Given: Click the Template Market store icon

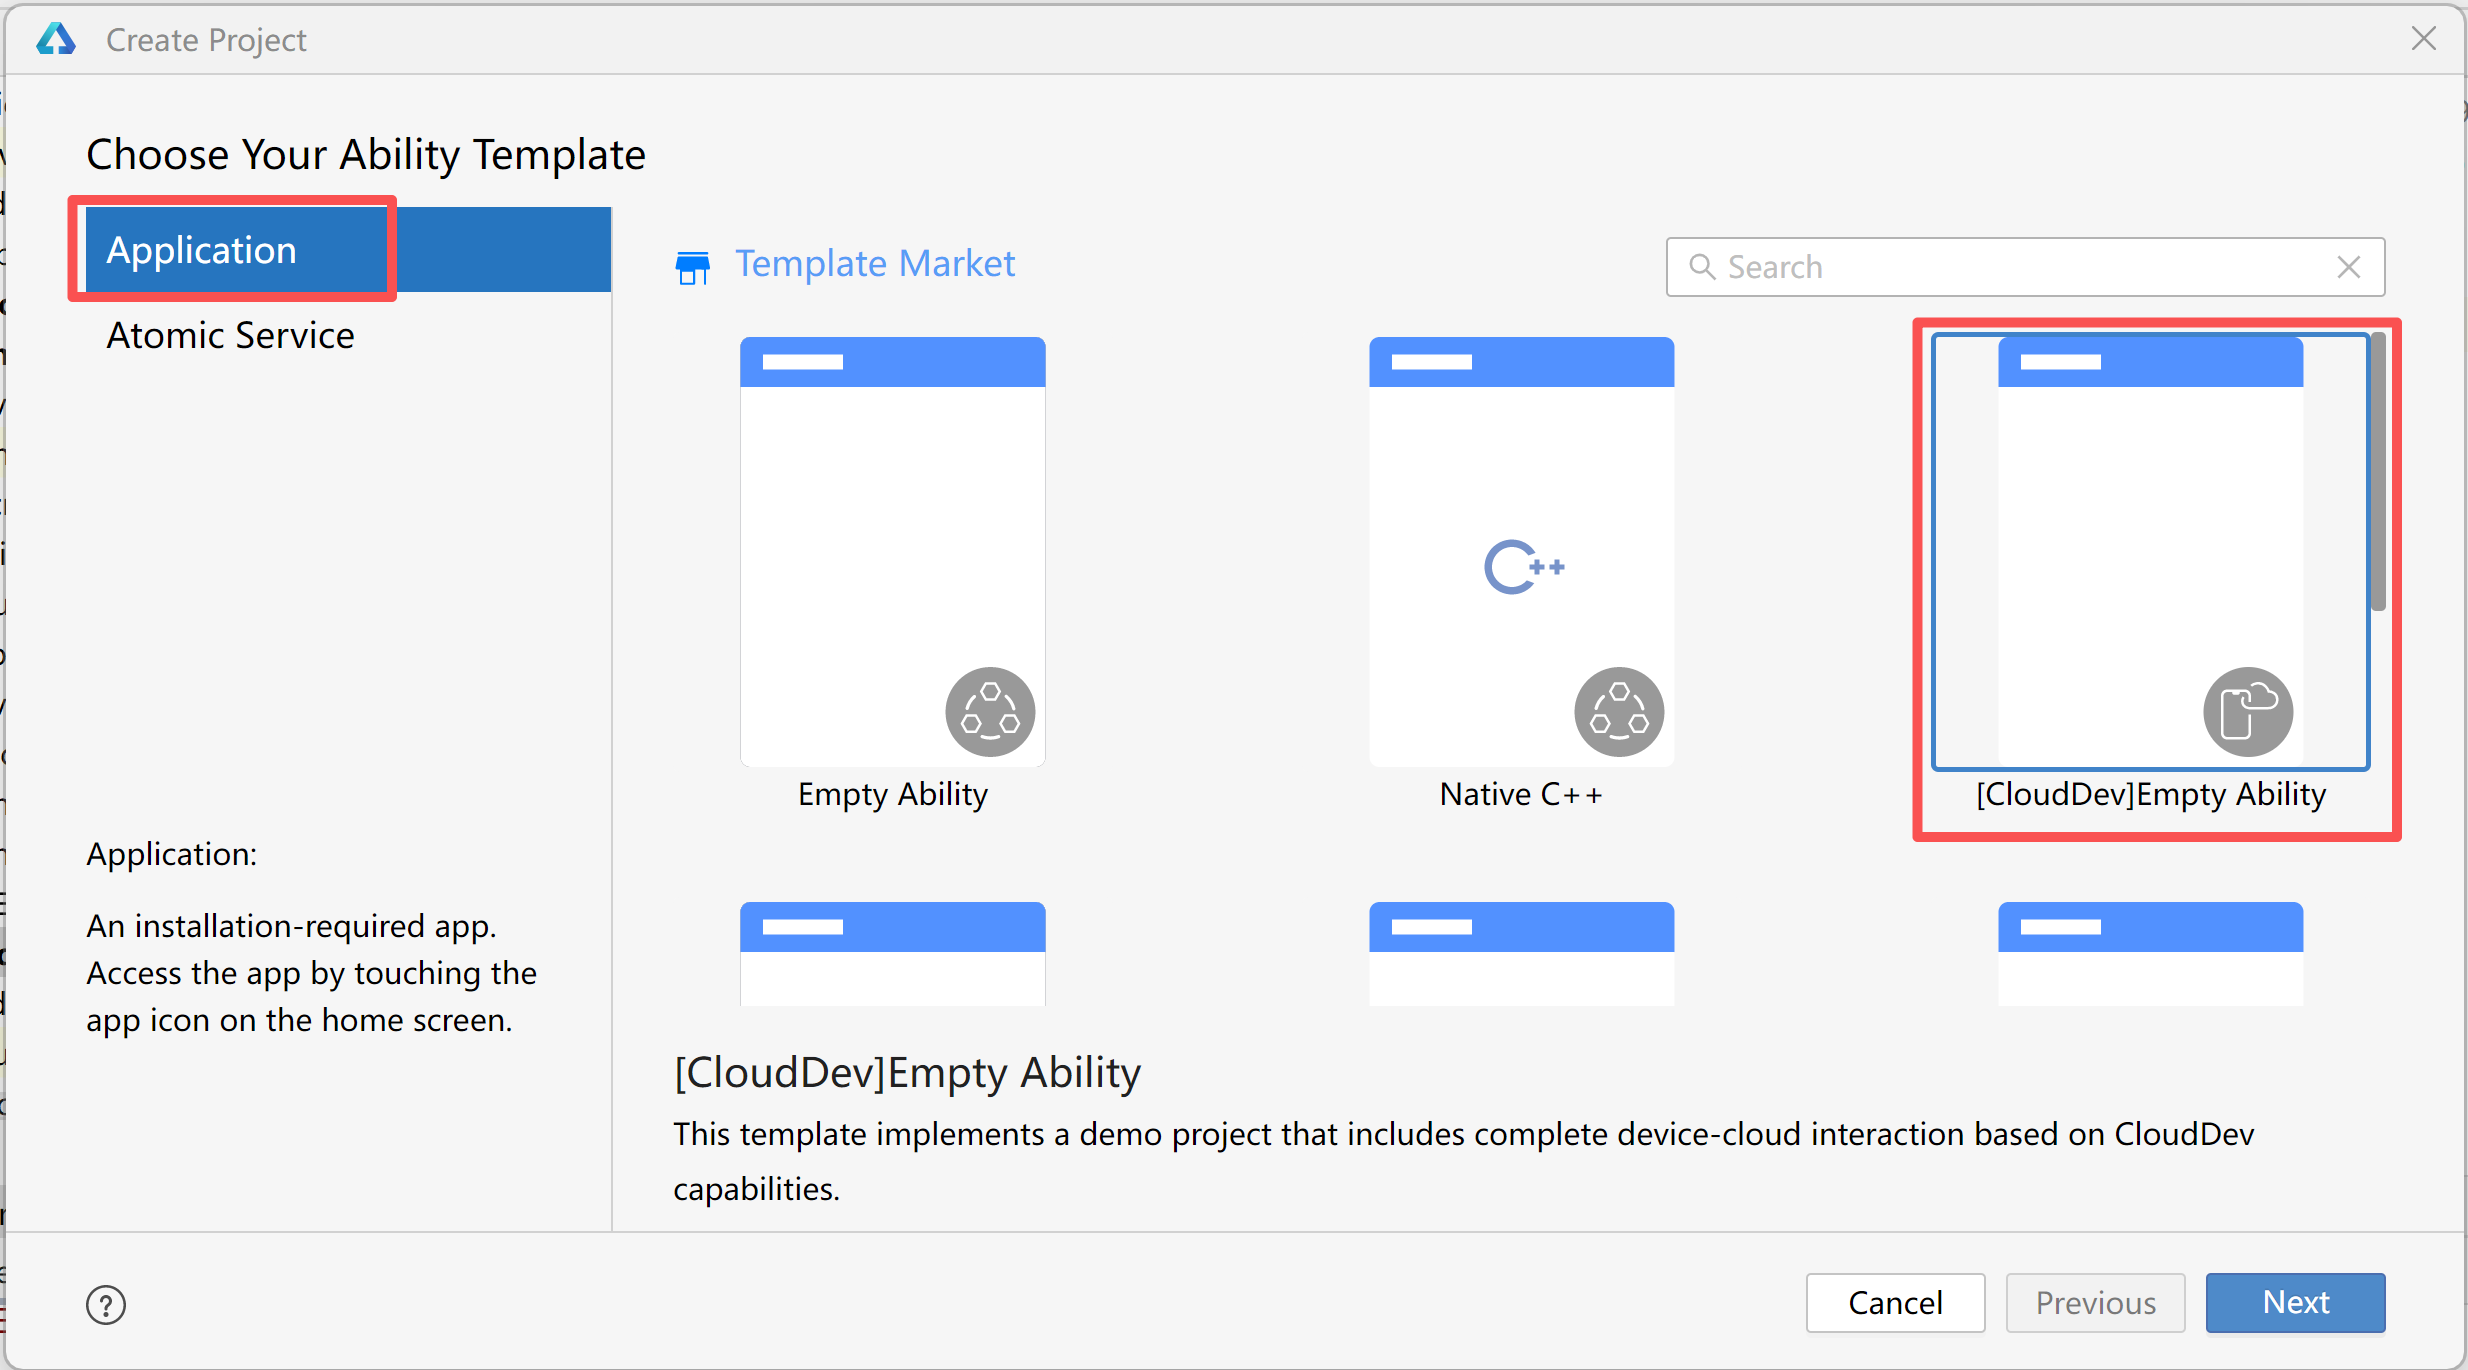Looking at the screenshot, I should pyautogui.click(x=692, y=267).
